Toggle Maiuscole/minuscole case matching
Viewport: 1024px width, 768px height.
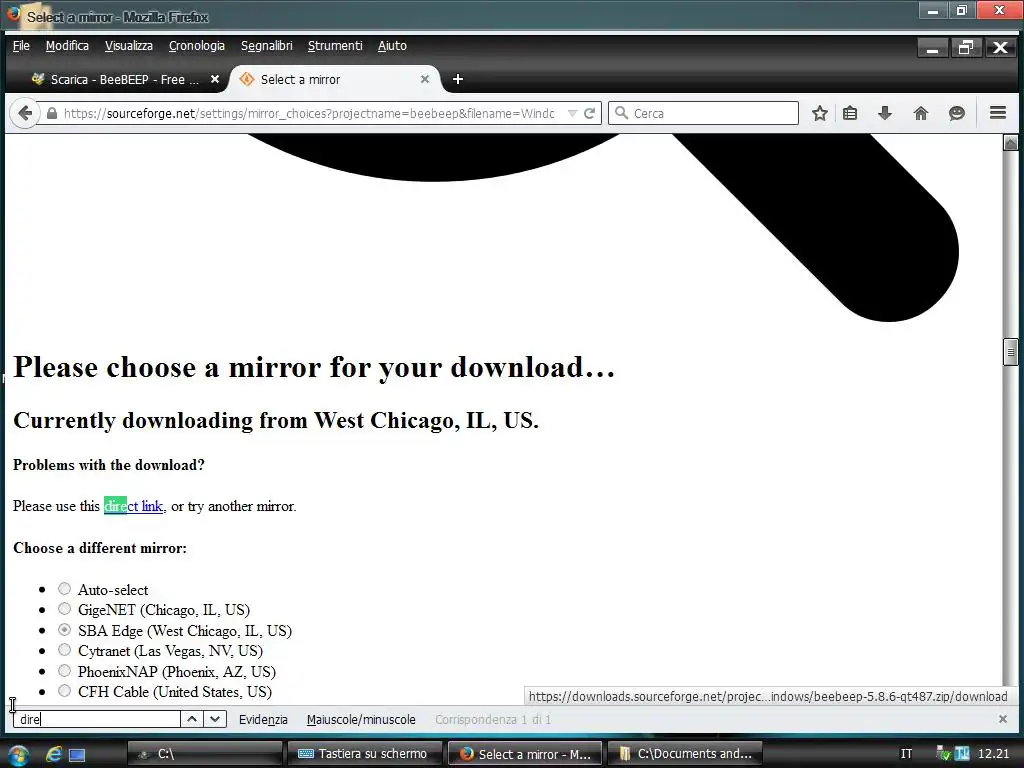[x=361, y=719]
